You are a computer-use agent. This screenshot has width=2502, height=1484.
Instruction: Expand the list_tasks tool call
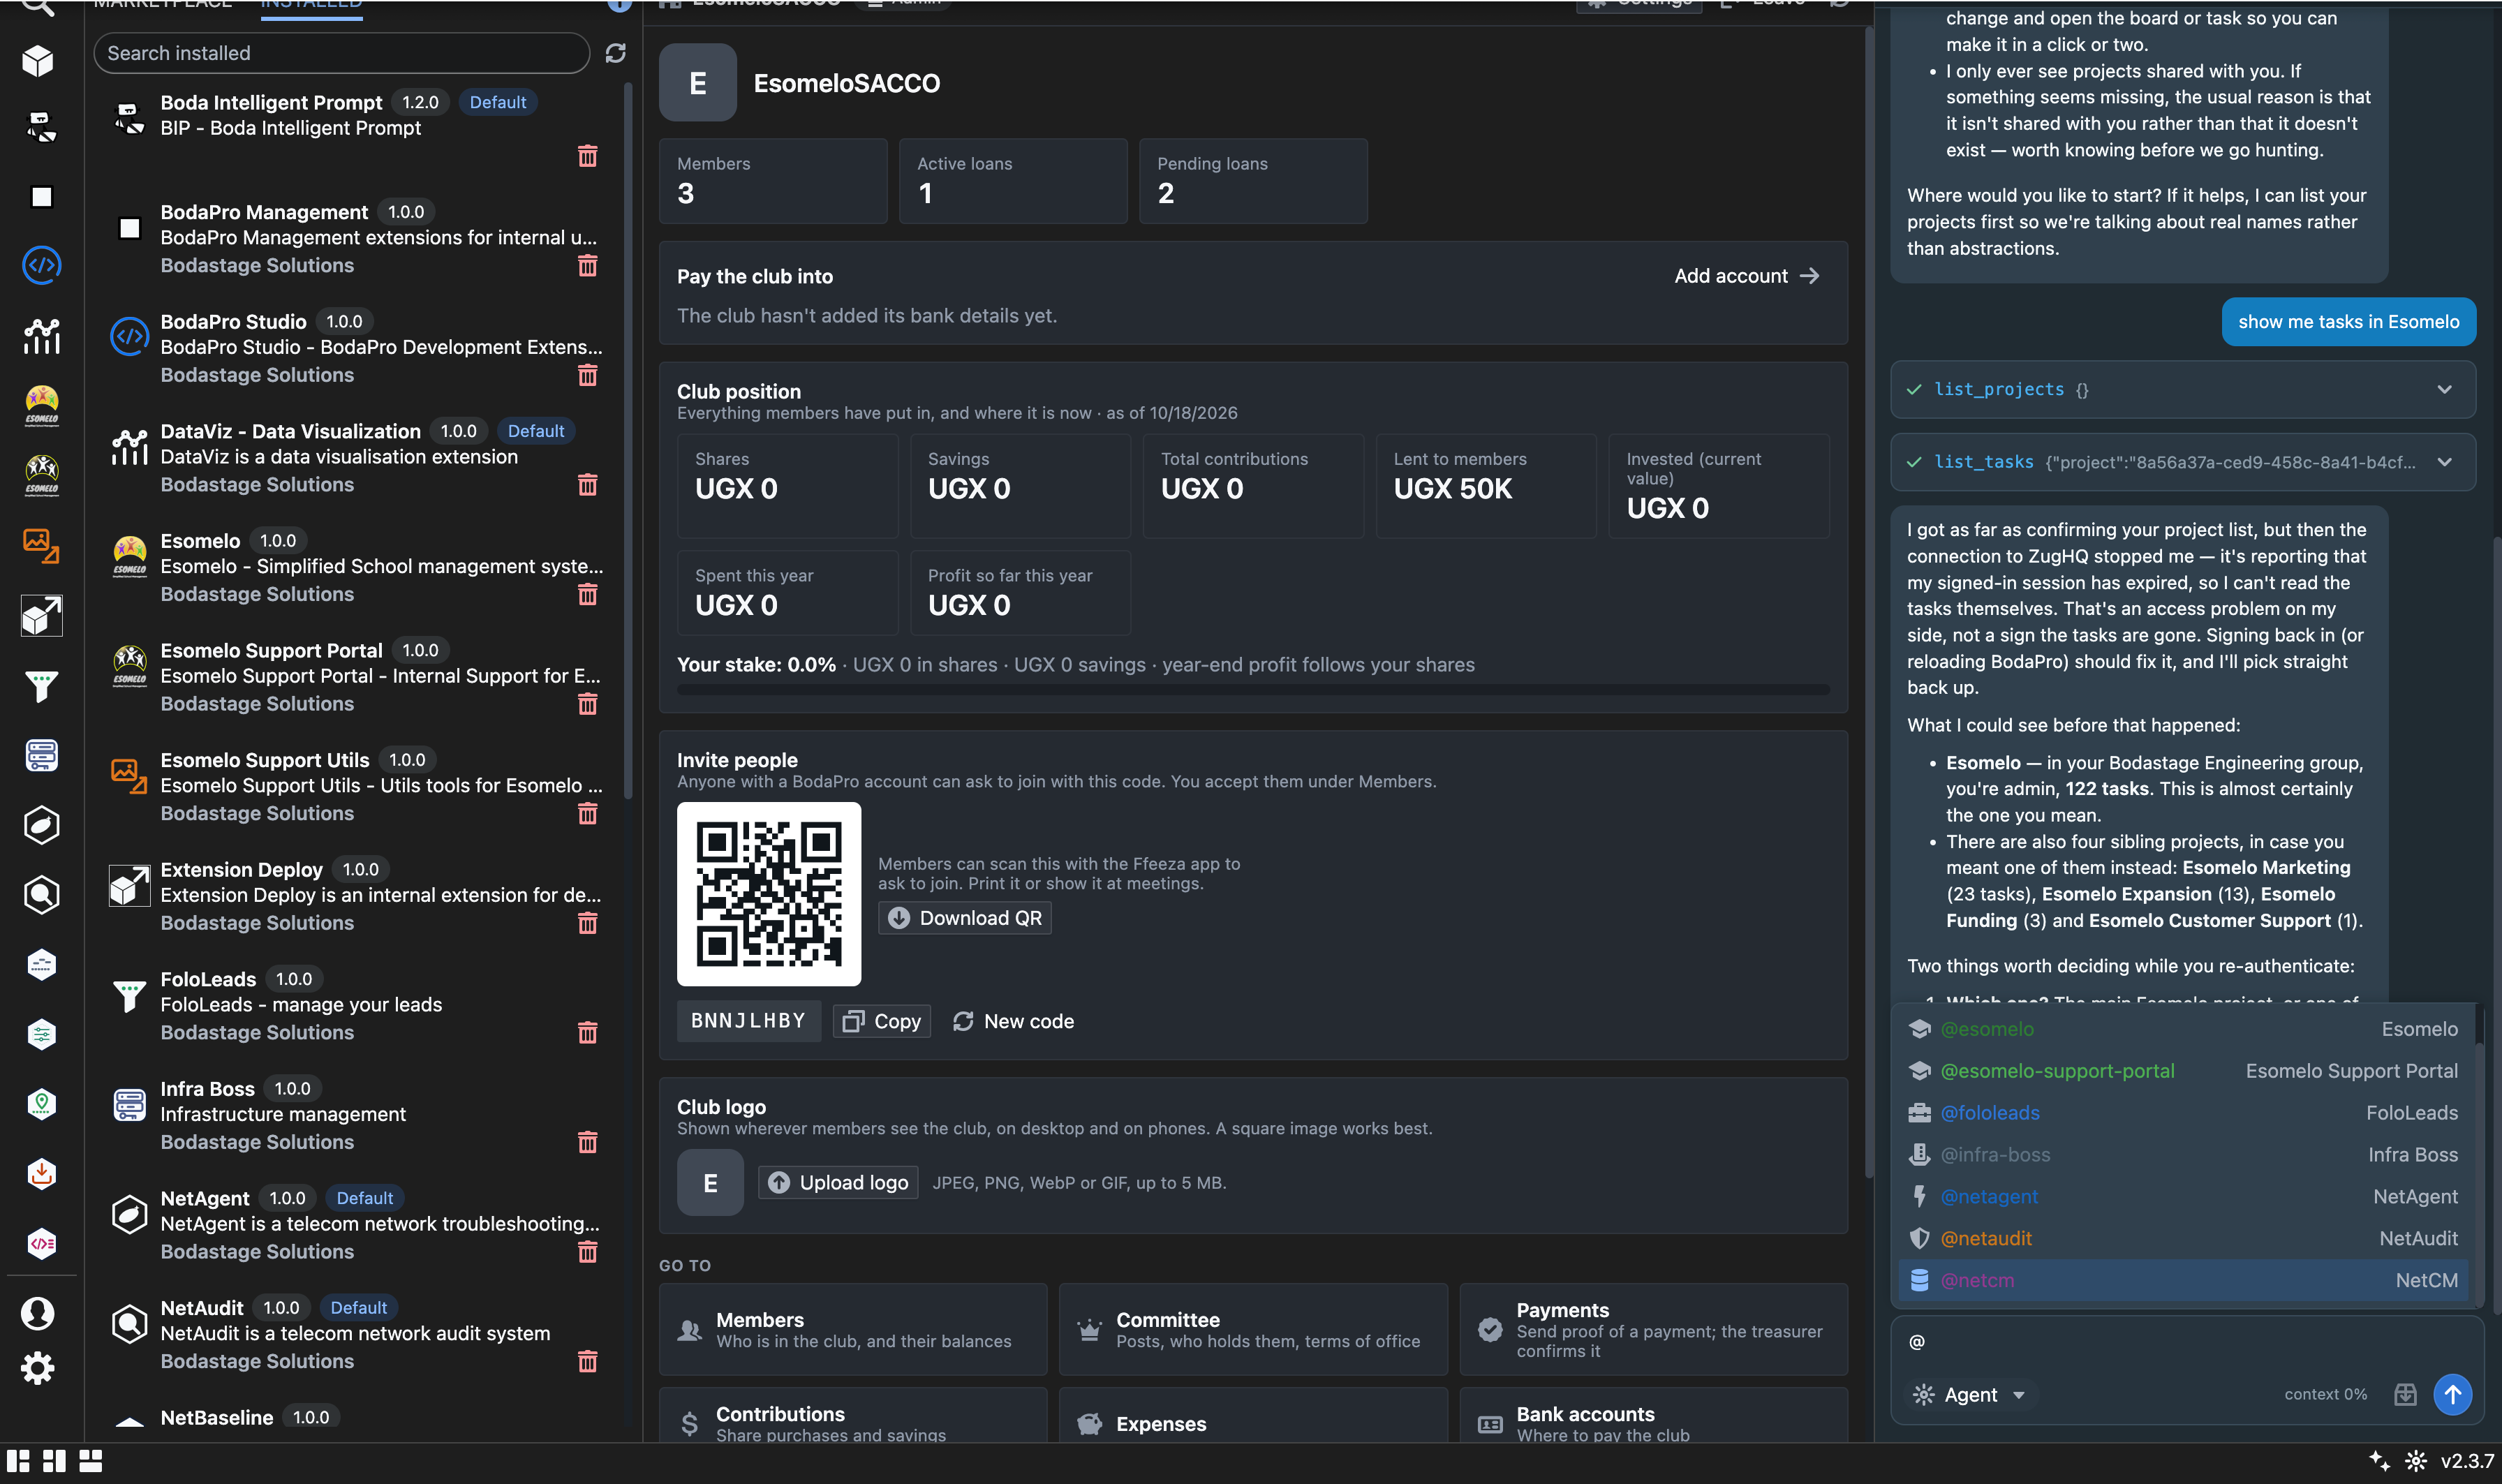(2182, 462)
